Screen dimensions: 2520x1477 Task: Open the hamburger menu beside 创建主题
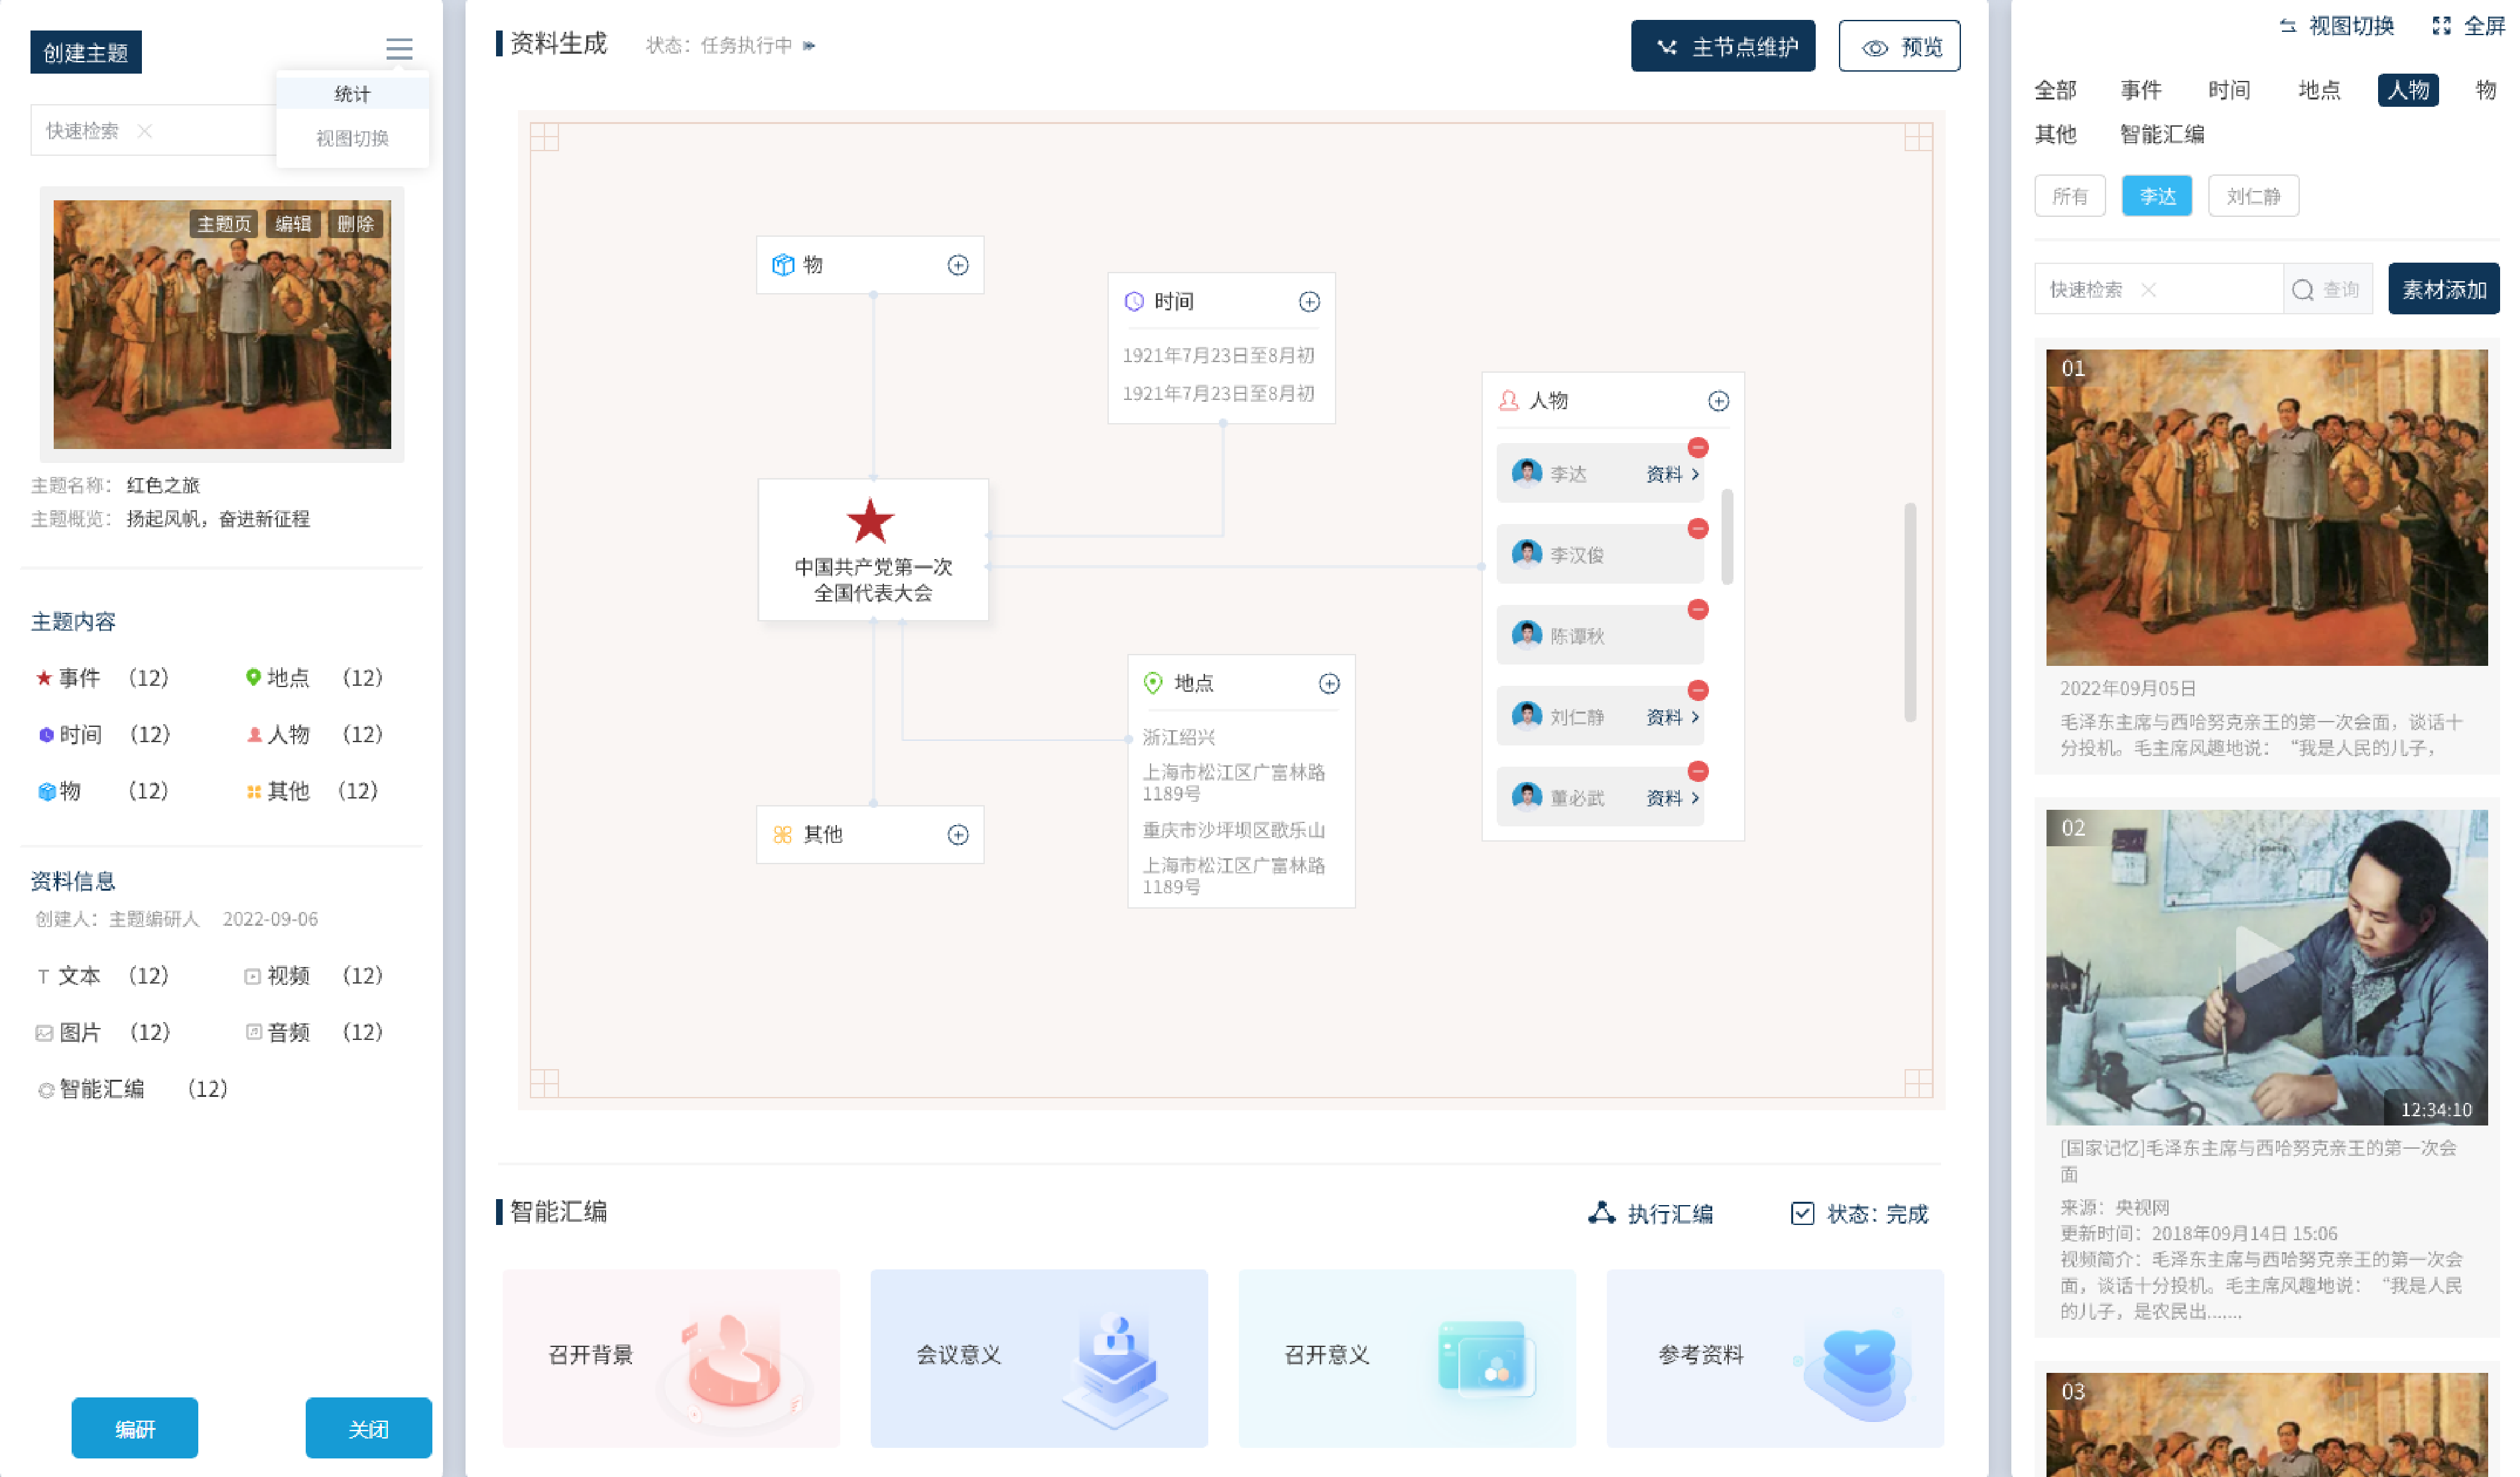click(399, 49)
